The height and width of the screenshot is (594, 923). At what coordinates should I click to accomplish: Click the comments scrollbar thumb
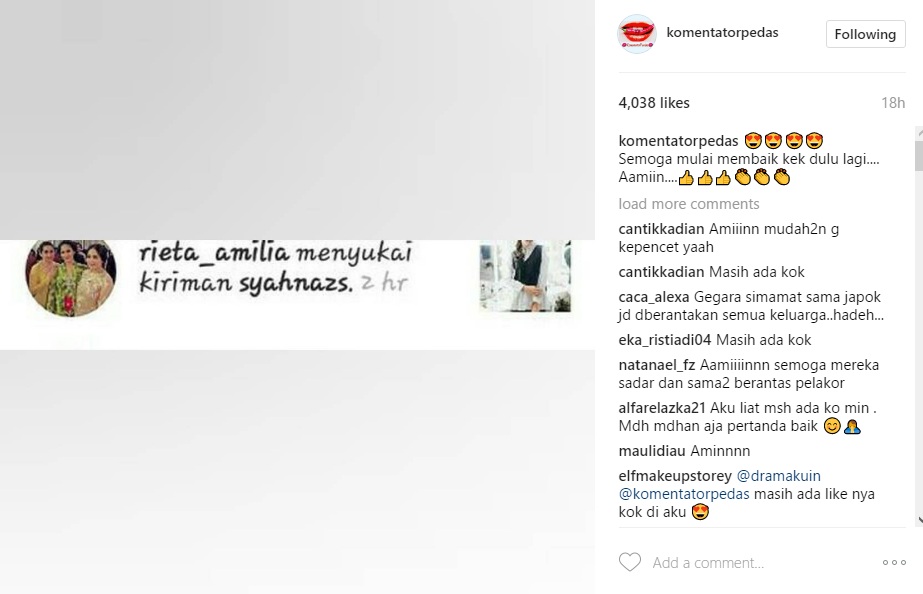[918, 155]
